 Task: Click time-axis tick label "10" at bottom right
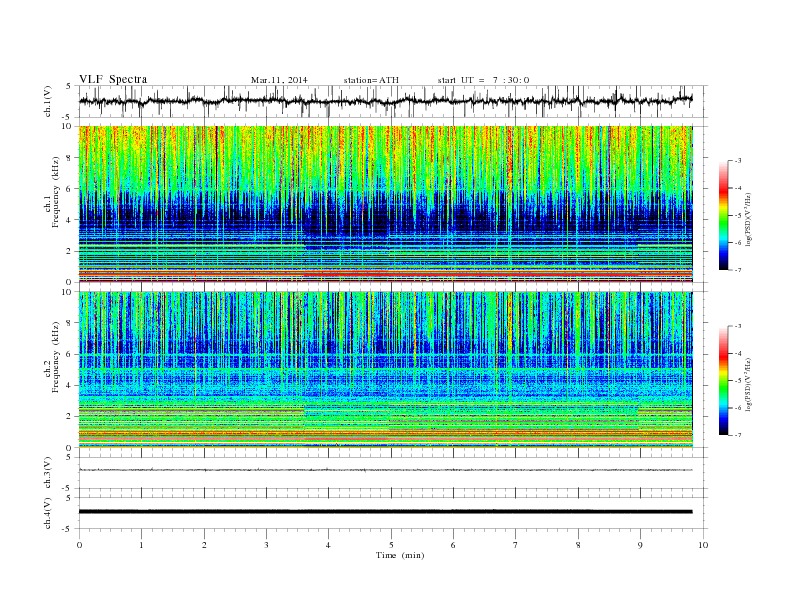[703, 545]
